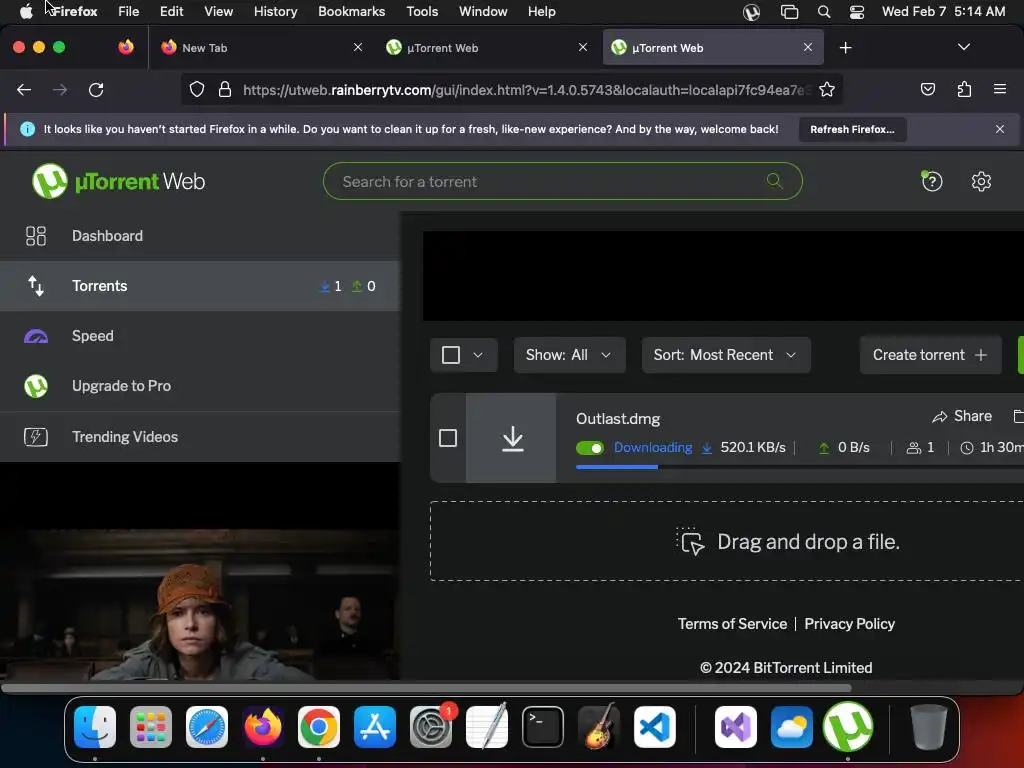Click the Torrents up-down arrows icon

pos(36,285)
